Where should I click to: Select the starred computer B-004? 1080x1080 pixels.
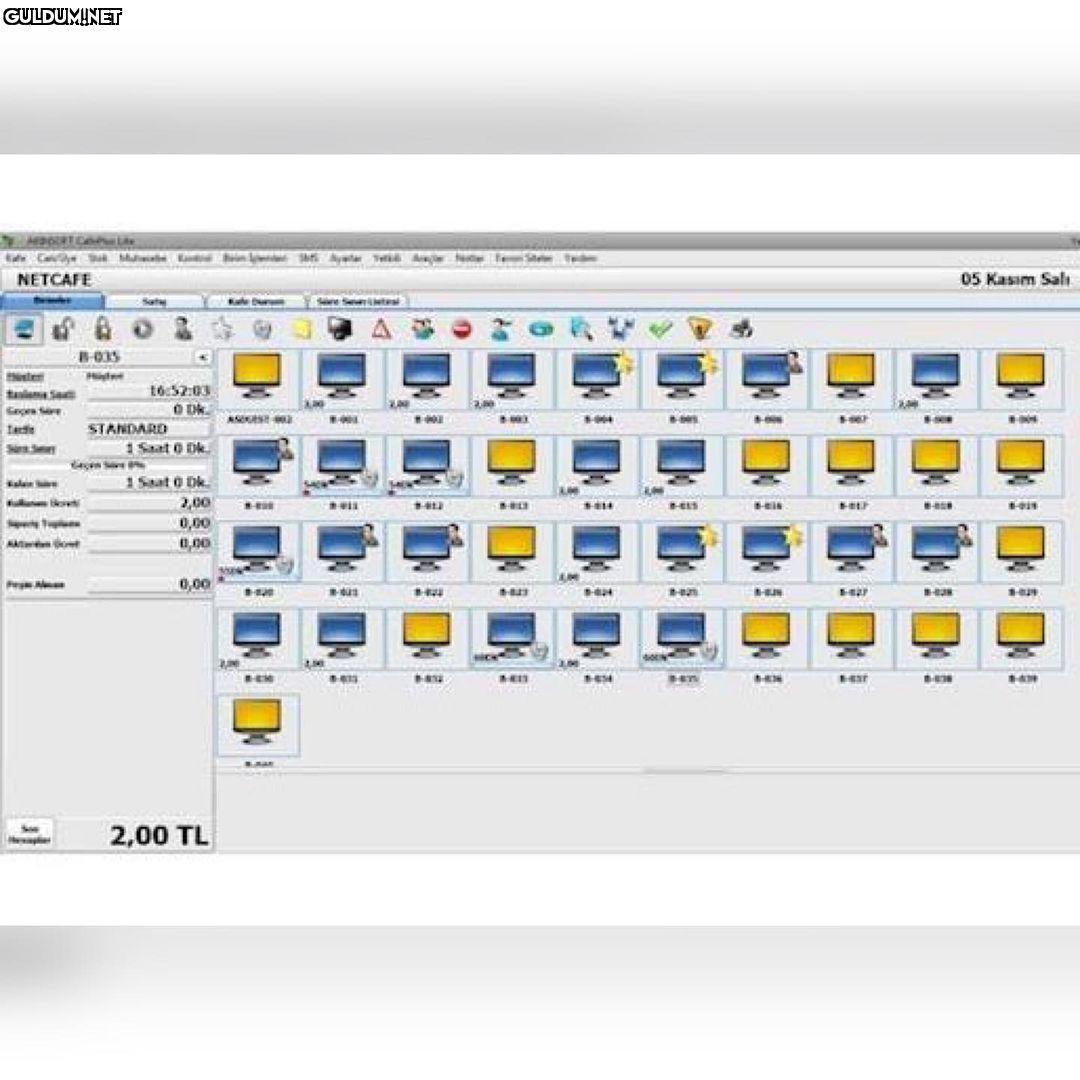597,378
